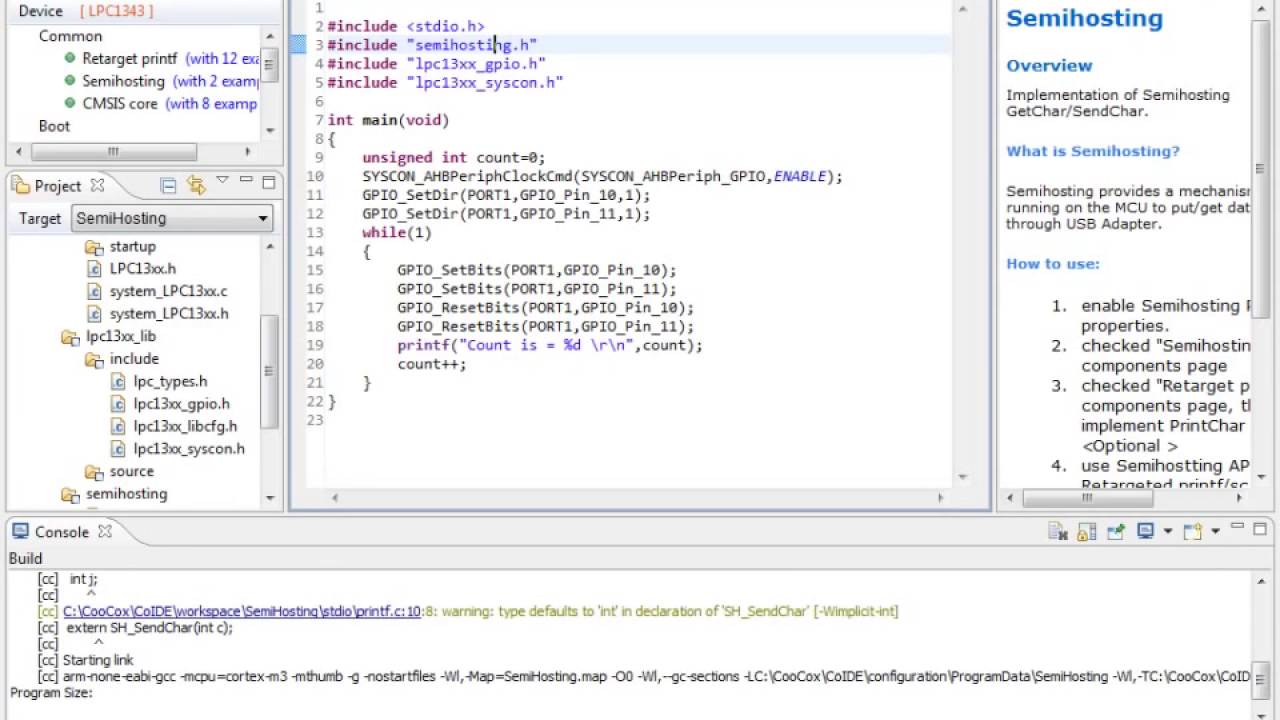Minimize the Console panel

[x=1237, y=528]
